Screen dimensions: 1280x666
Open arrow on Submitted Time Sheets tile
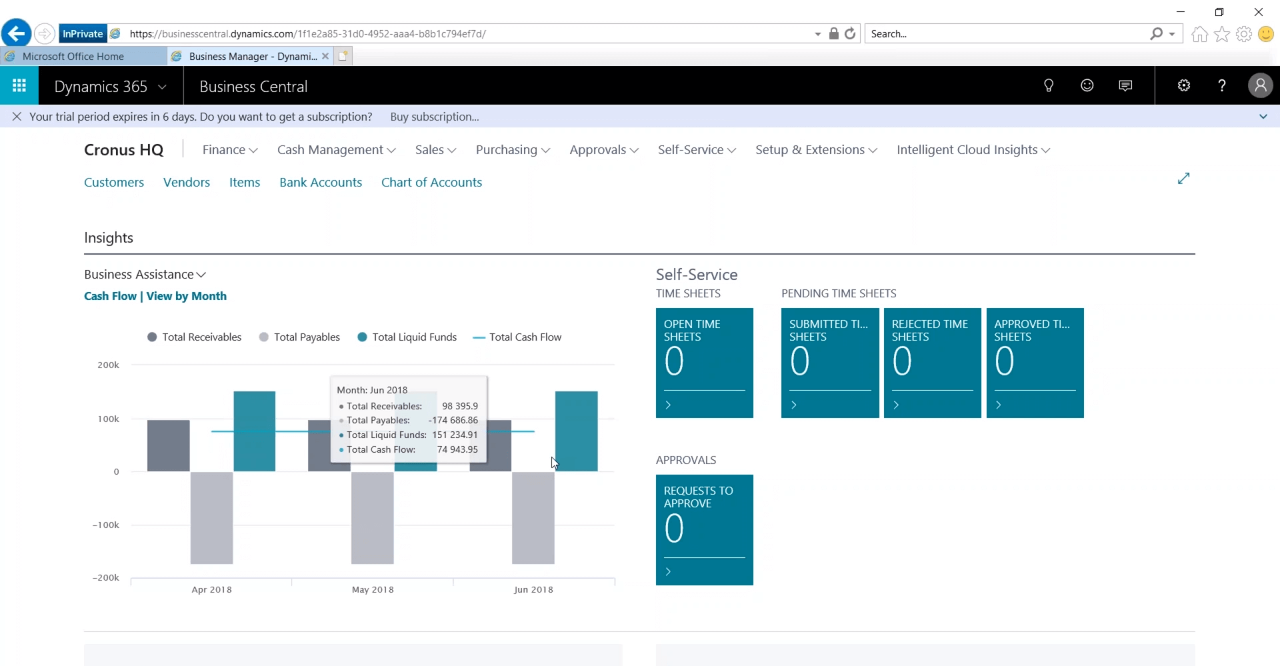794,405
